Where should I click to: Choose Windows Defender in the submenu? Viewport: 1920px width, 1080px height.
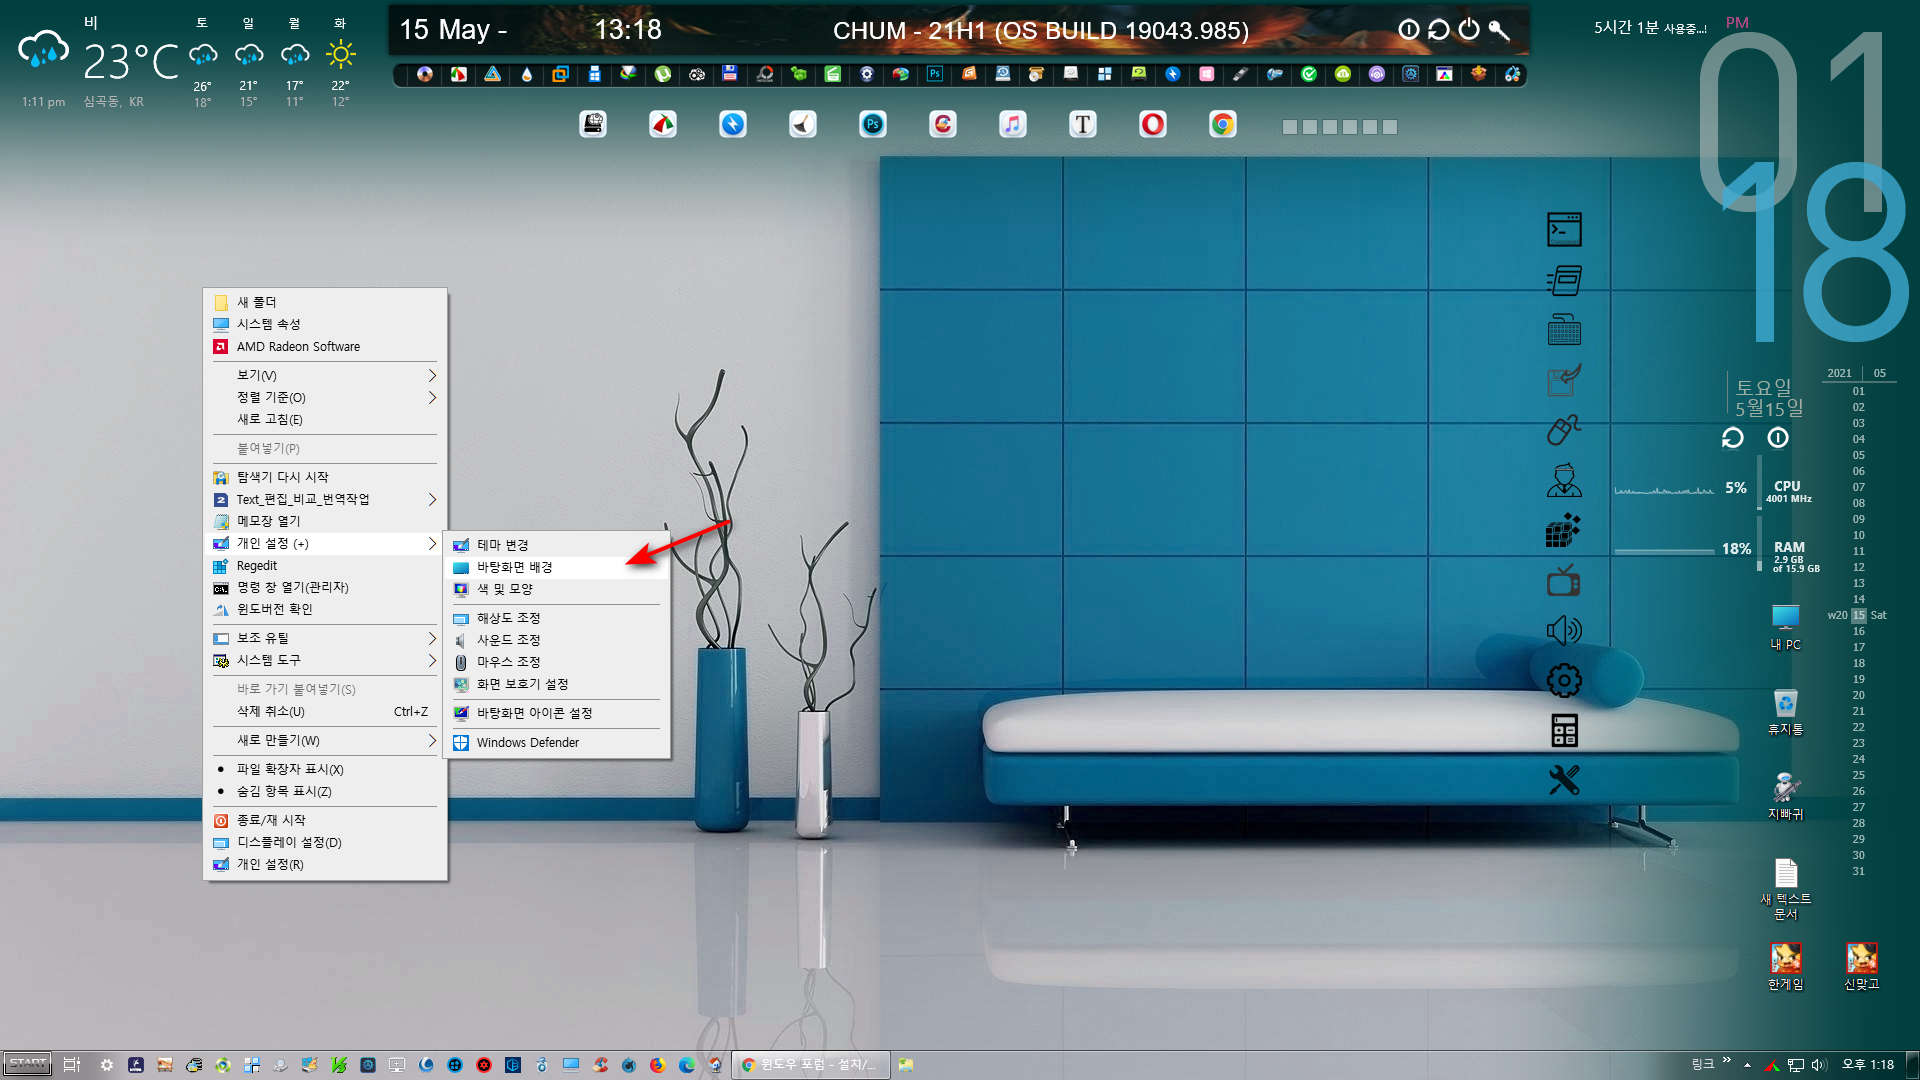point(556,742)
